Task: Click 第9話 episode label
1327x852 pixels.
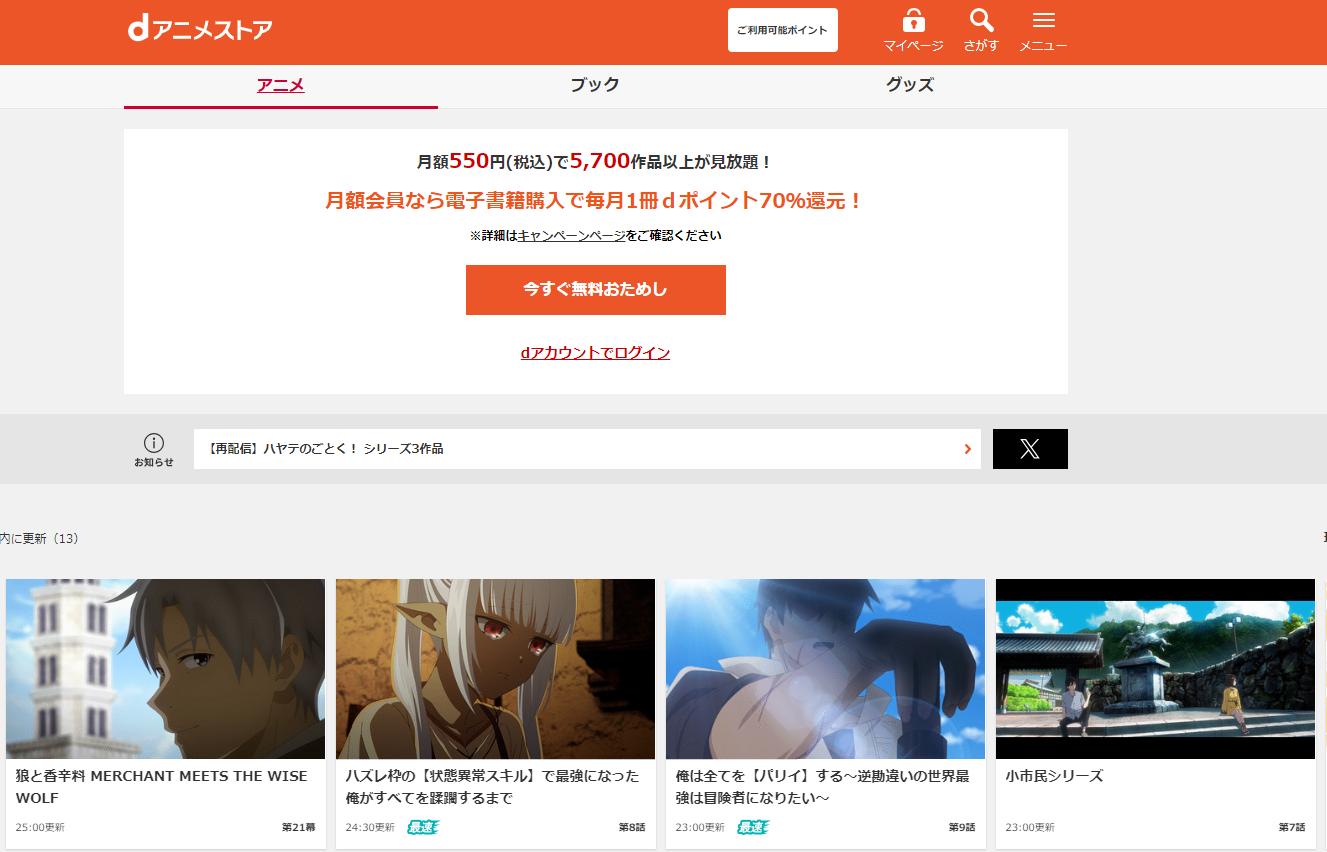Action: click(x=962, y=828)
